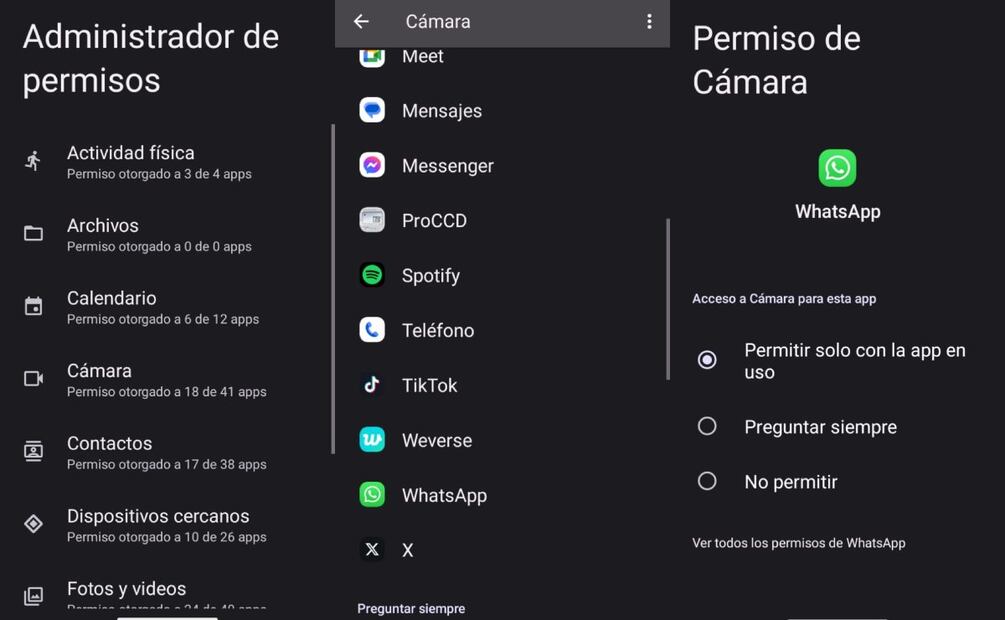Open the Contactos permission category
This screenshot has width=1005, height=620.
pos(165,452)
